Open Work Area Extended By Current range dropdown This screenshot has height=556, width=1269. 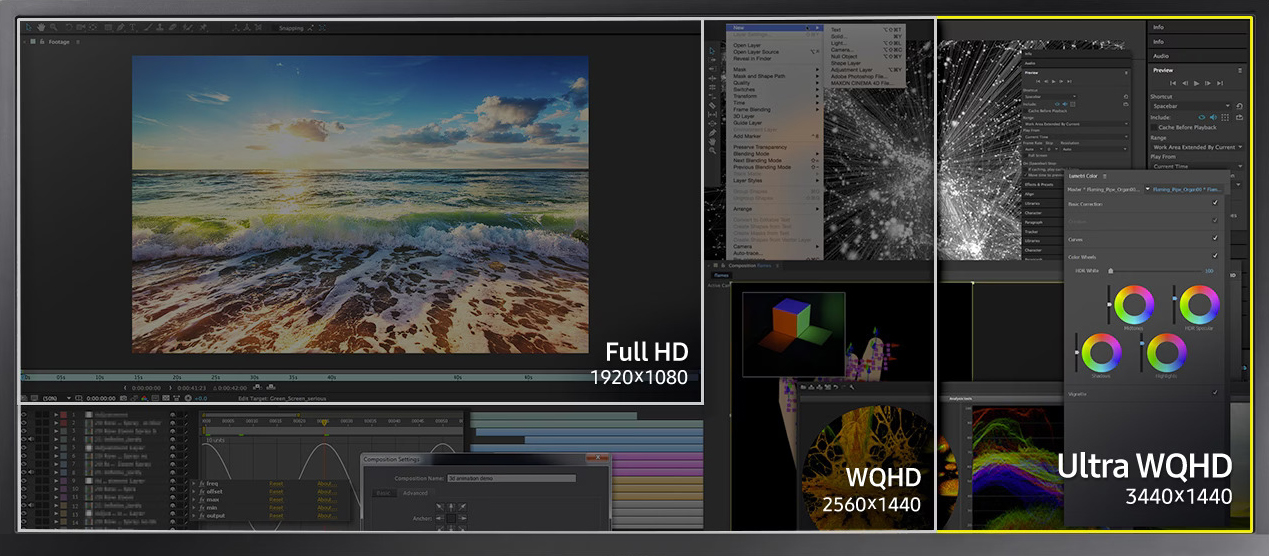click(1197, 147)
